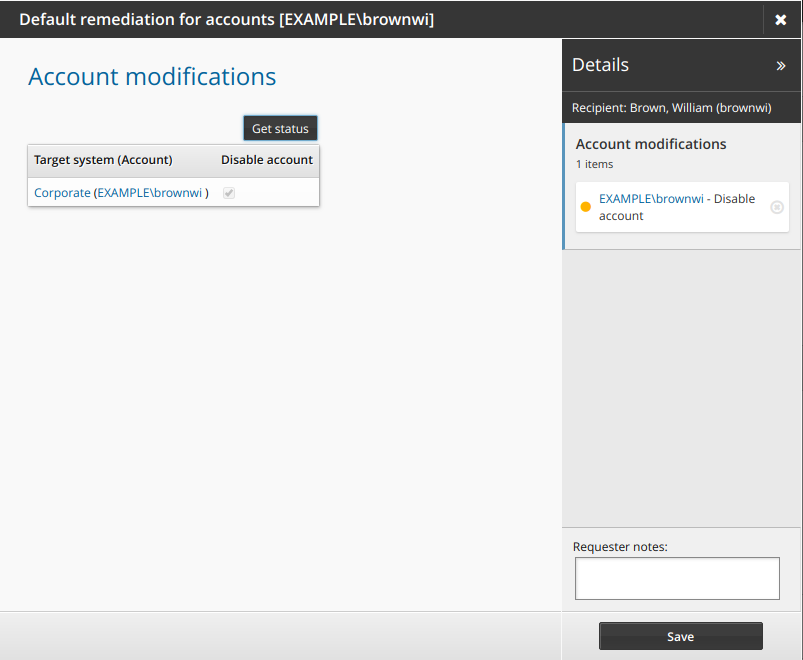Collapse the Details panel with the chevron
Screen dimensions: 803x660
[x=782, y=64]
